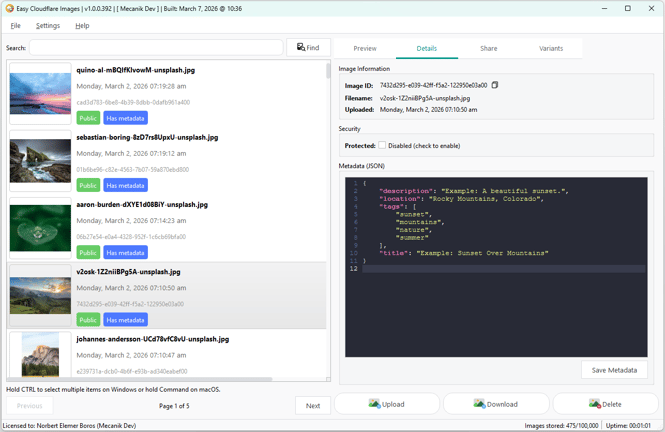
Task: Click filename johannes-andersson-UCd78vfC8vU-unsplash.jpg
Action: (x=153, y=339)
